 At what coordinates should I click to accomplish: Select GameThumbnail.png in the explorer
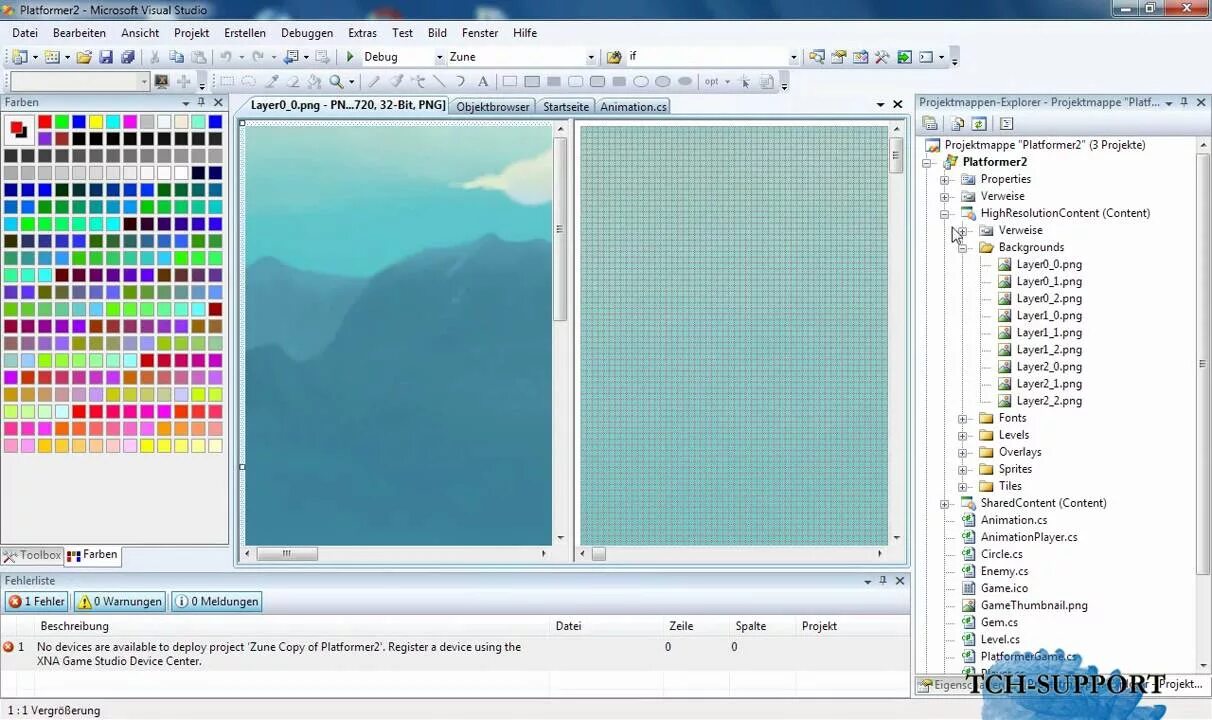point(1034,605)
